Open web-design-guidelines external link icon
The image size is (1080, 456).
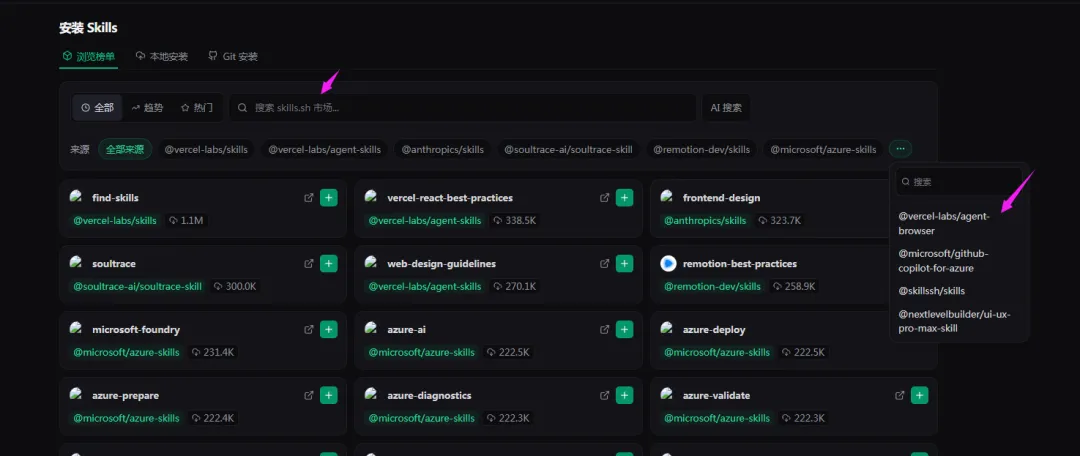coord(604,264)
